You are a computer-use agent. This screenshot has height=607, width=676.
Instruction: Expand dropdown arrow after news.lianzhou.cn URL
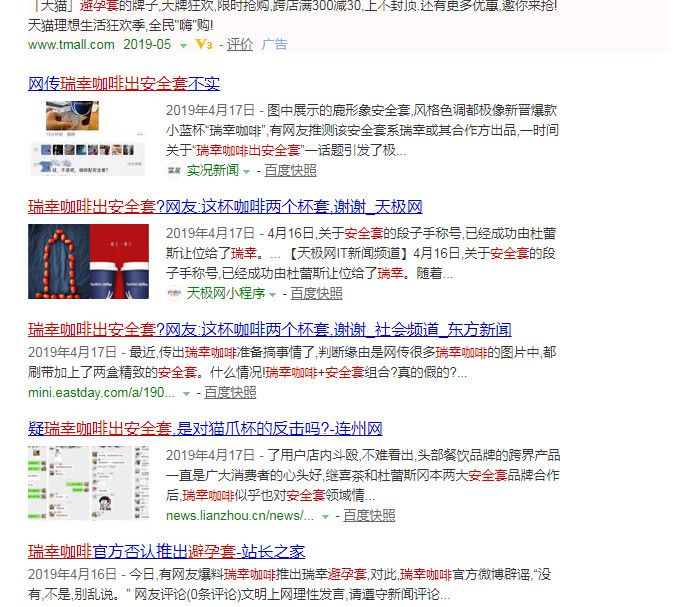[325, 517]
